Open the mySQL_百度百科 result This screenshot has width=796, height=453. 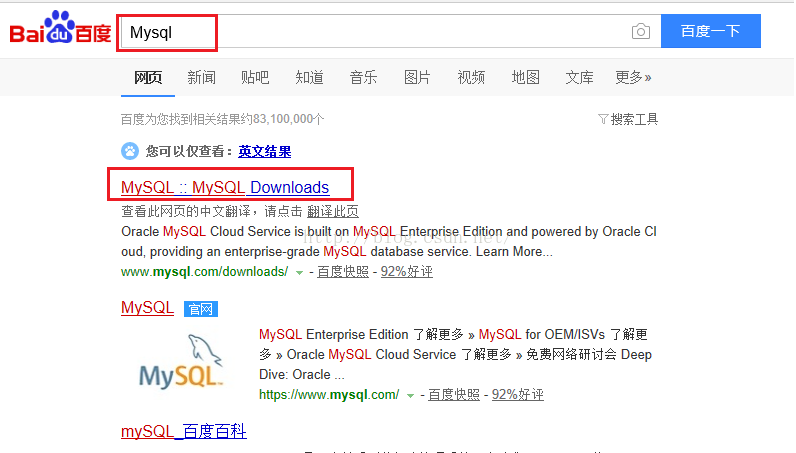click(184, 431)
